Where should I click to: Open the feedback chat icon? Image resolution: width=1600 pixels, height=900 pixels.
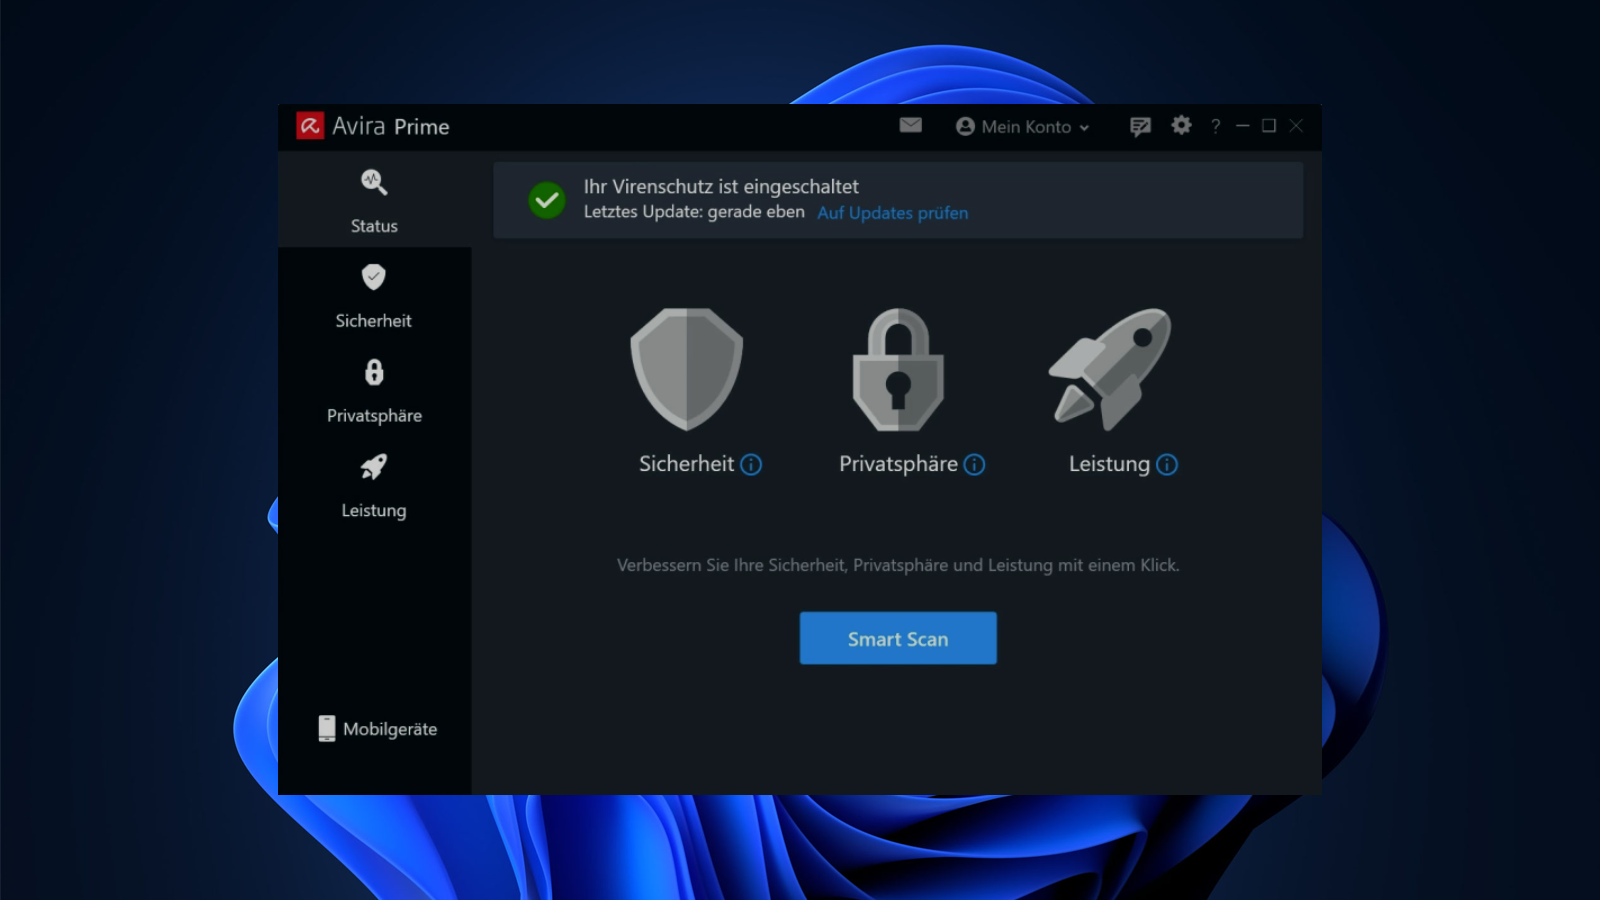[x=1140, y=126]
